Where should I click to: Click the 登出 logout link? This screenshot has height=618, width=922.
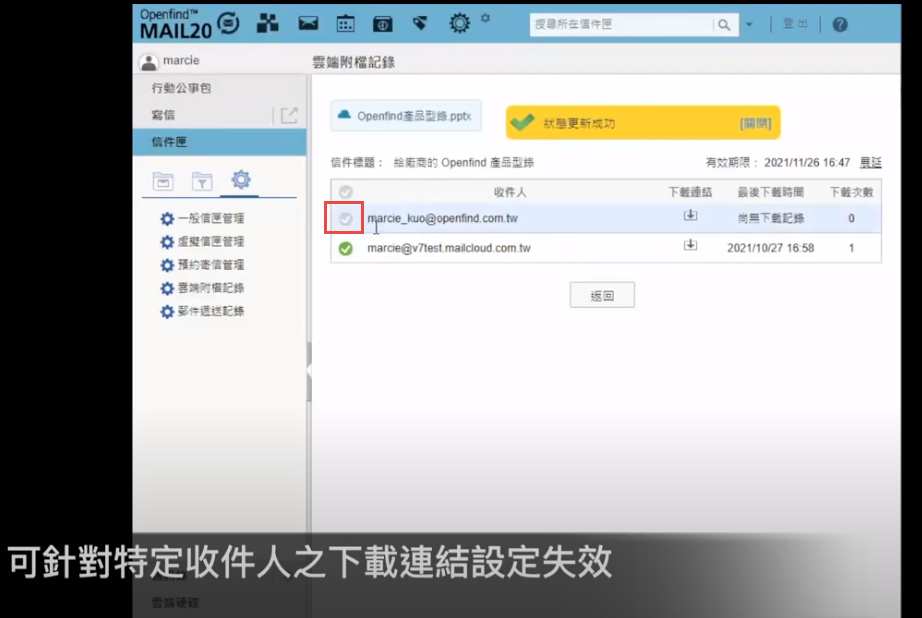(795, 24)
